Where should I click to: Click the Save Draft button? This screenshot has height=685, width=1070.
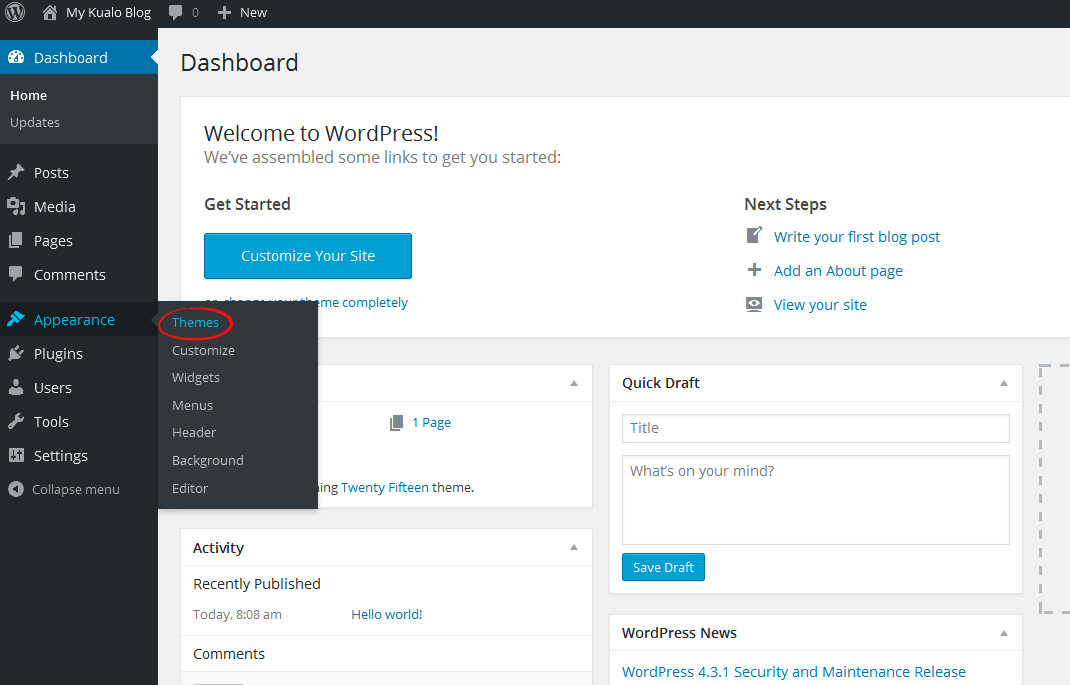point(663,567)
